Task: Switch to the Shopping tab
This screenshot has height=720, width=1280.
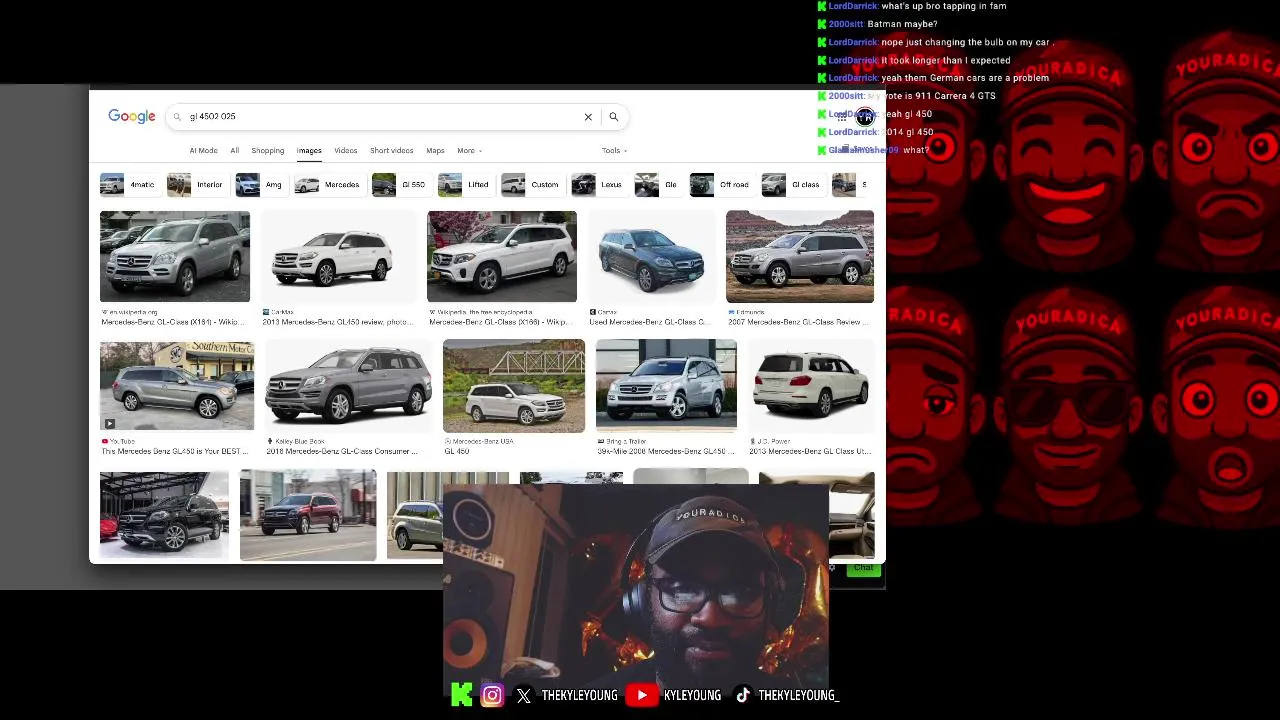Action: [268, 151]
